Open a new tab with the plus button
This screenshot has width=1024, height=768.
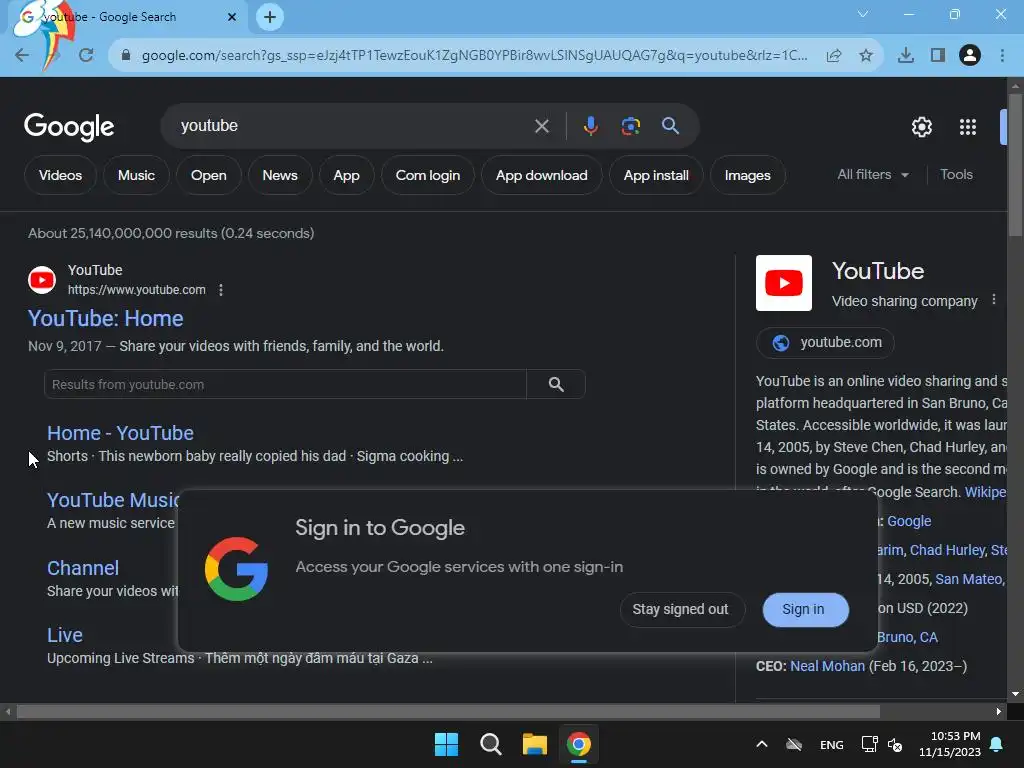tap(270, 17)
